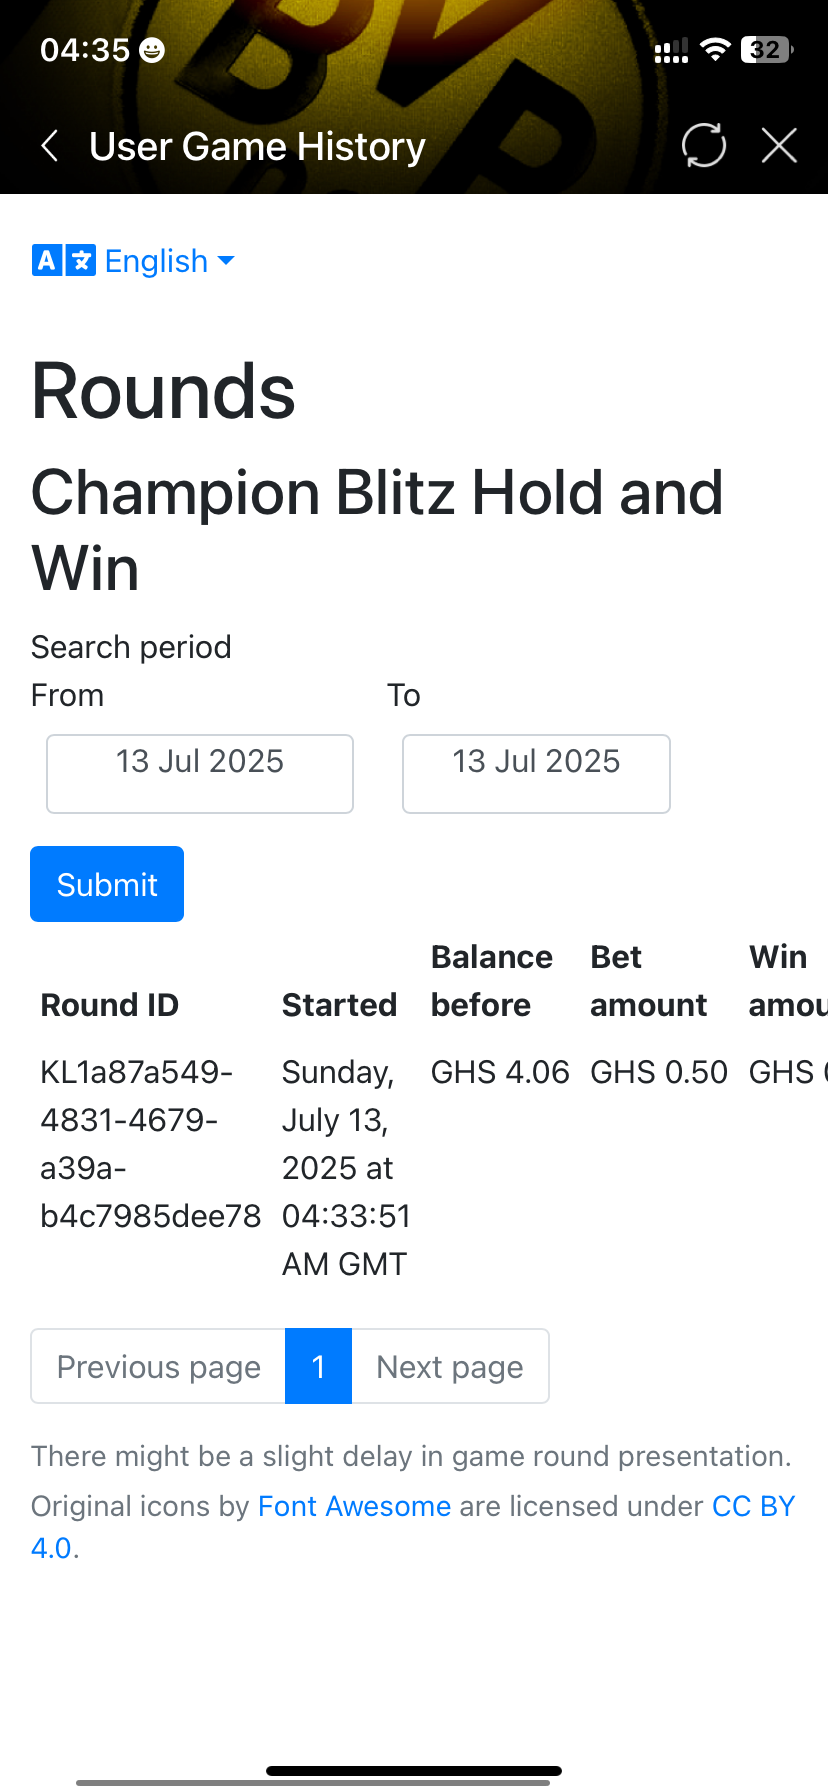This screenshot has height=1792, width=828.
Task: Tap the battery indicator icon
Action: point(766,50)
